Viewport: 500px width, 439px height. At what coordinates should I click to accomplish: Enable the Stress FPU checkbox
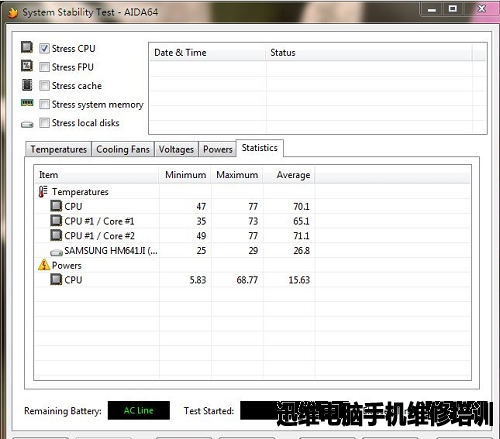coord(44,67)
